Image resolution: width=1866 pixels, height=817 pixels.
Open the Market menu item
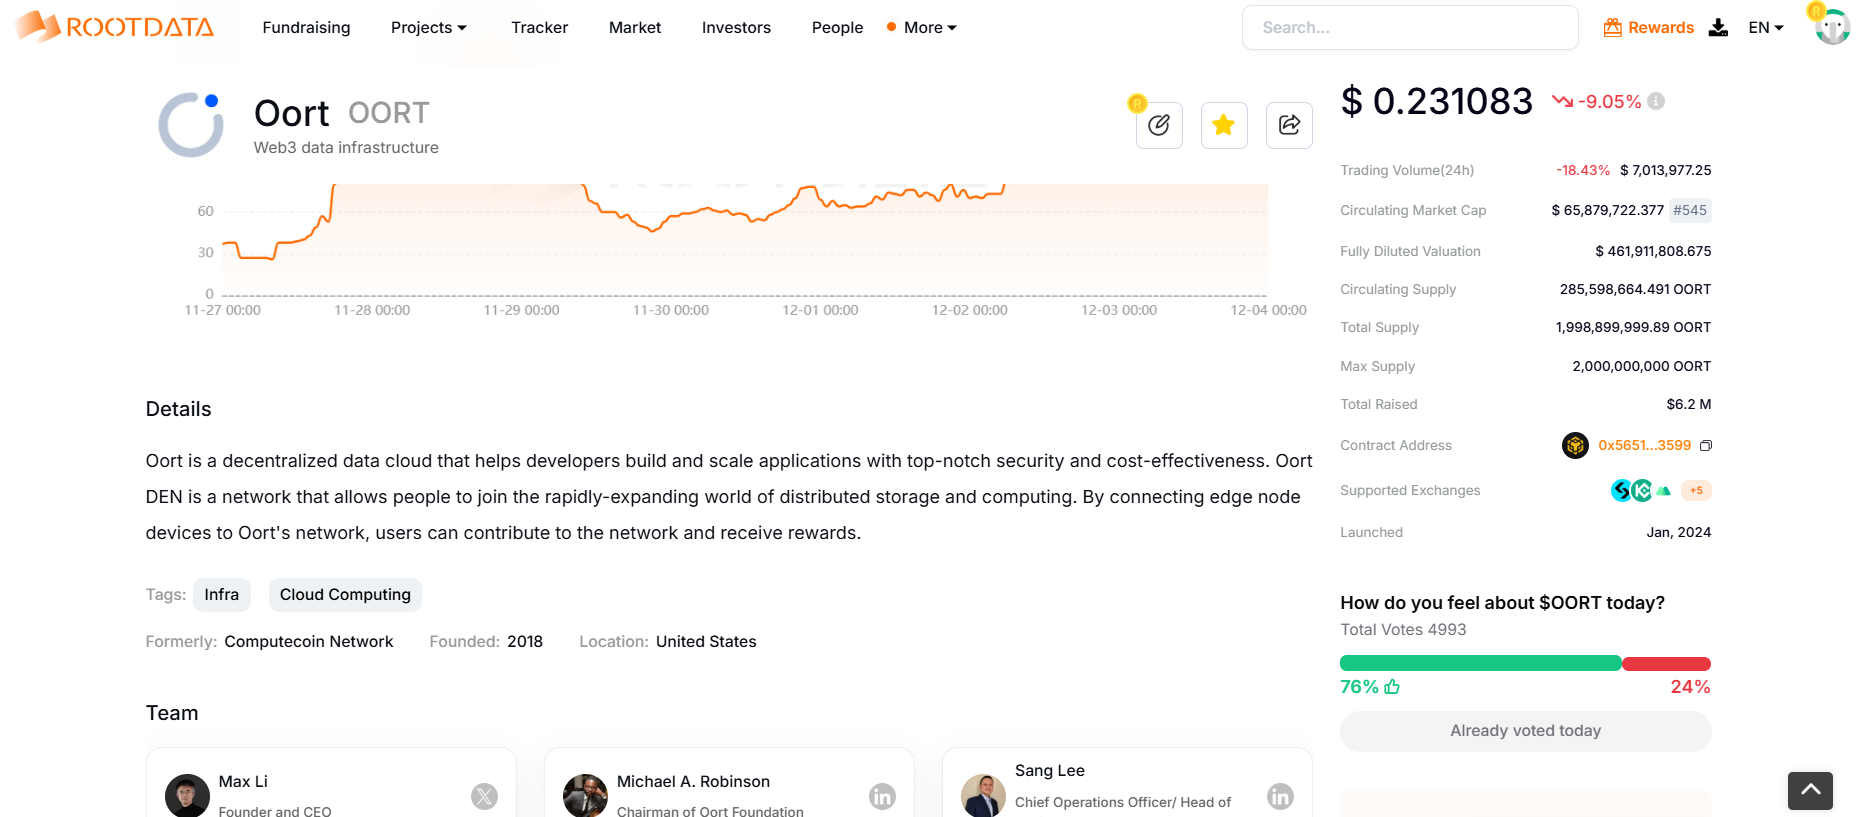(x=635, y=27)
